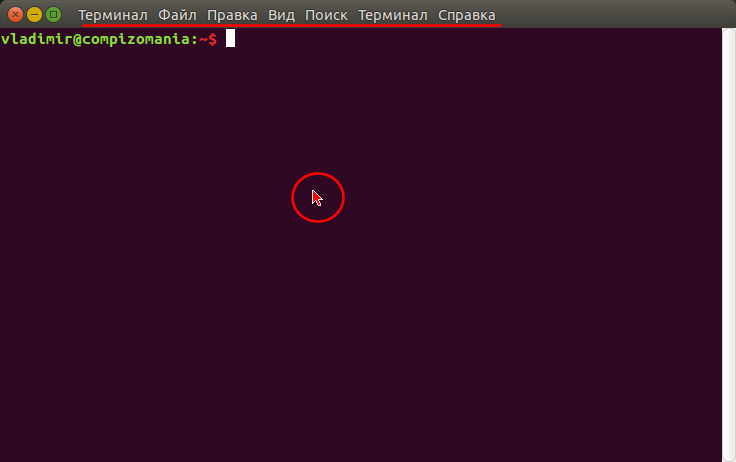736x462 pixels.
Task: Click the username vladimir in the prompt
Action: pyautogui.click(x=37, y=38)
